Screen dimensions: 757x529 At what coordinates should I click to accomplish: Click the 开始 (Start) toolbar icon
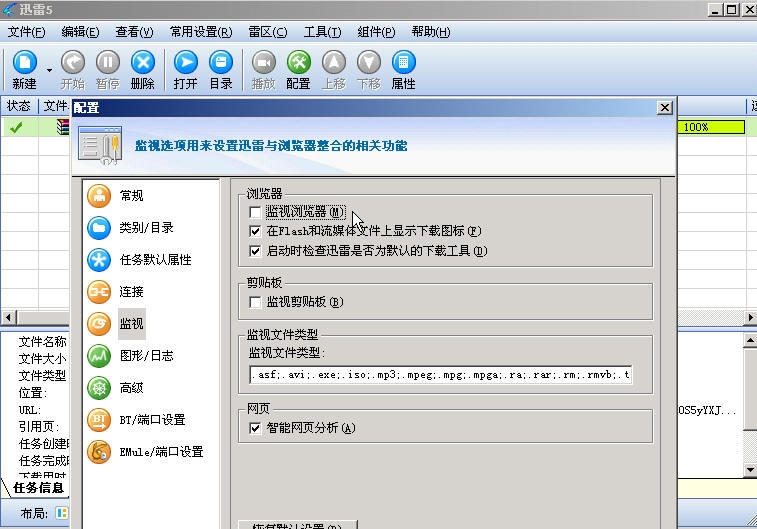point(73,63)
